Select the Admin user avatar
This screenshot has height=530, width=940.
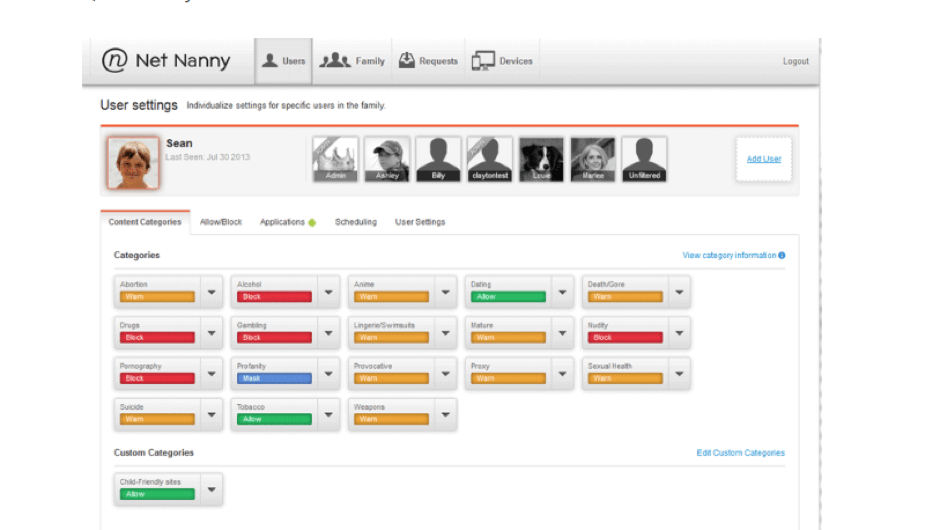(x=335, y=160)
